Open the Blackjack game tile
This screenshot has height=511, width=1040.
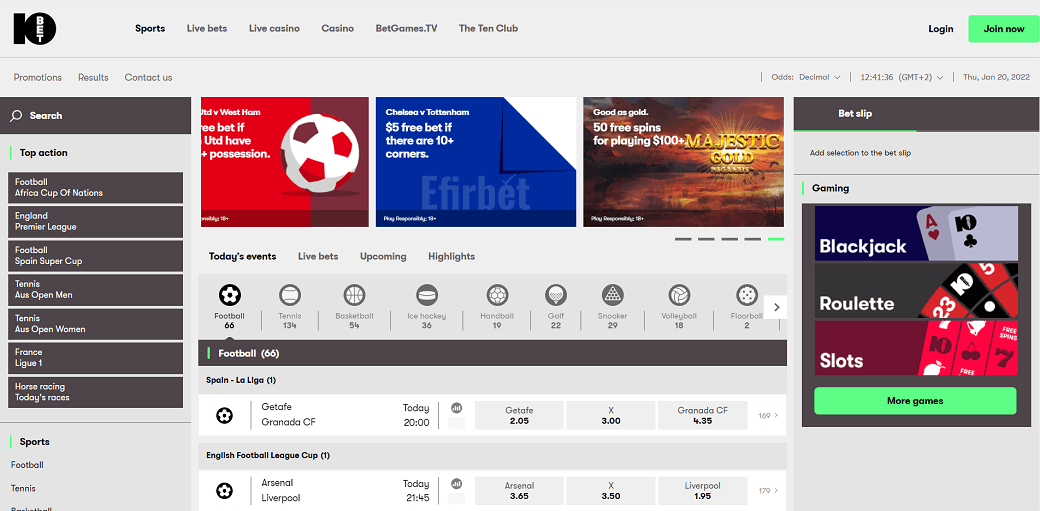[916, 233]
